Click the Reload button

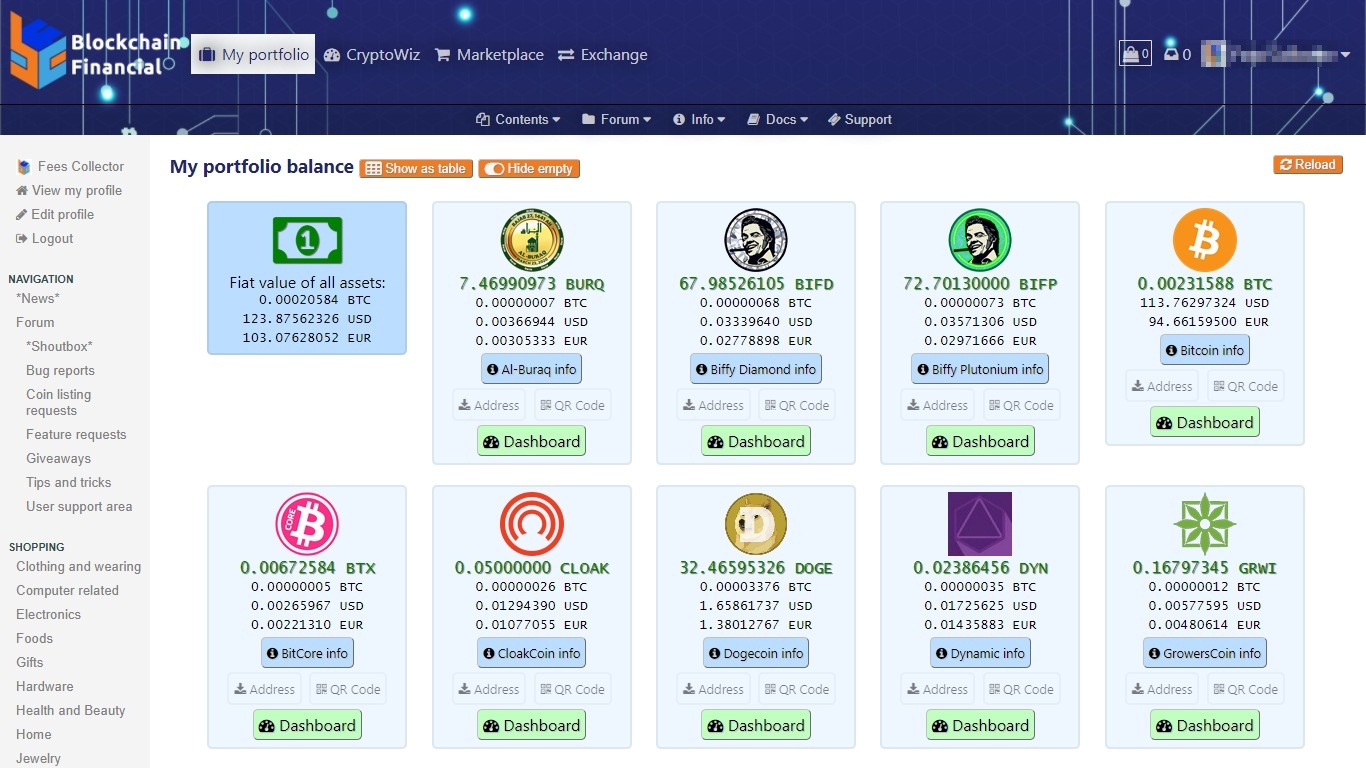coord(1307,164)
